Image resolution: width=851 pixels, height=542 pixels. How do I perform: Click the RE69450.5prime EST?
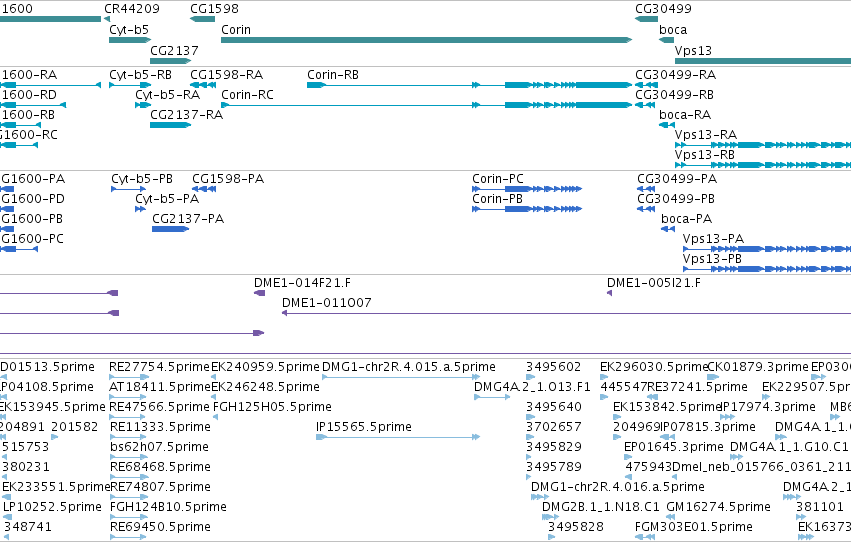click(x=128, y=537)
